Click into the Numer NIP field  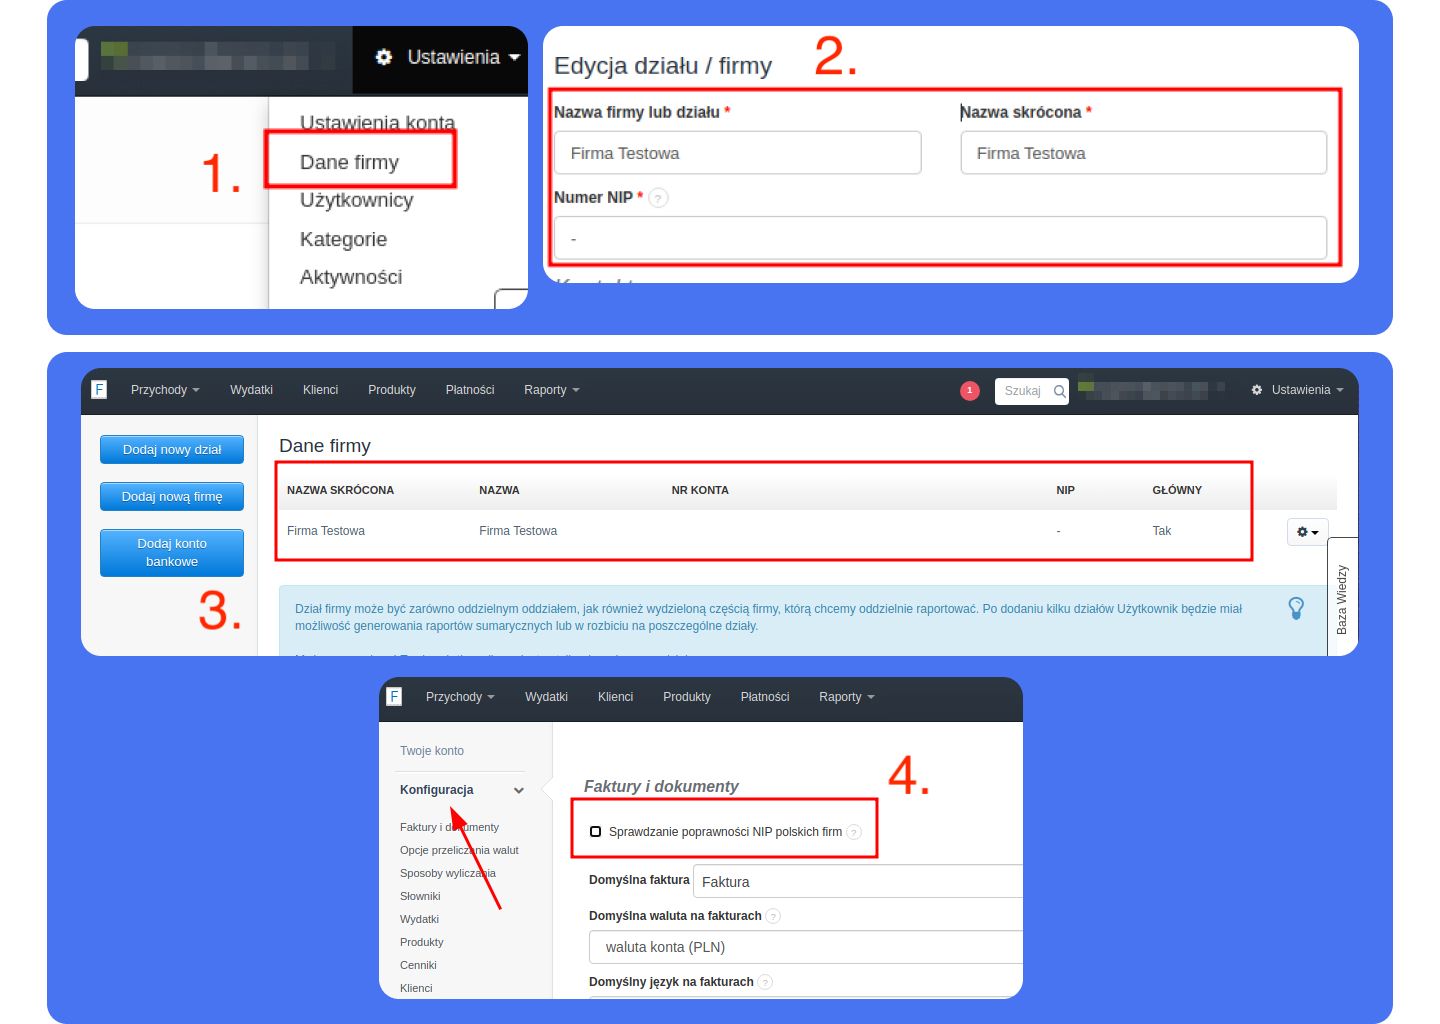pos(940,239)
